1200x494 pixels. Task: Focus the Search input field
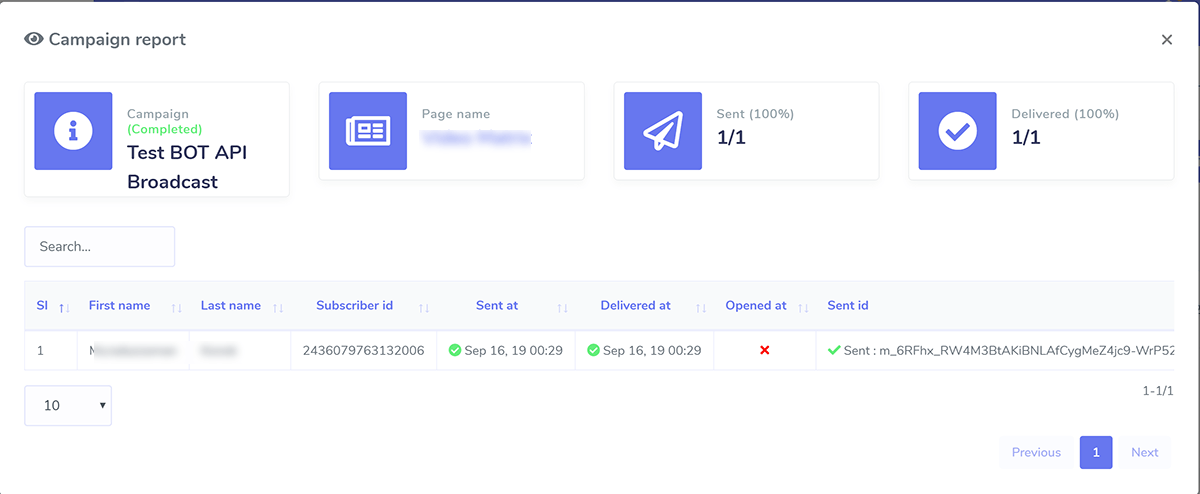coord(99,247)
